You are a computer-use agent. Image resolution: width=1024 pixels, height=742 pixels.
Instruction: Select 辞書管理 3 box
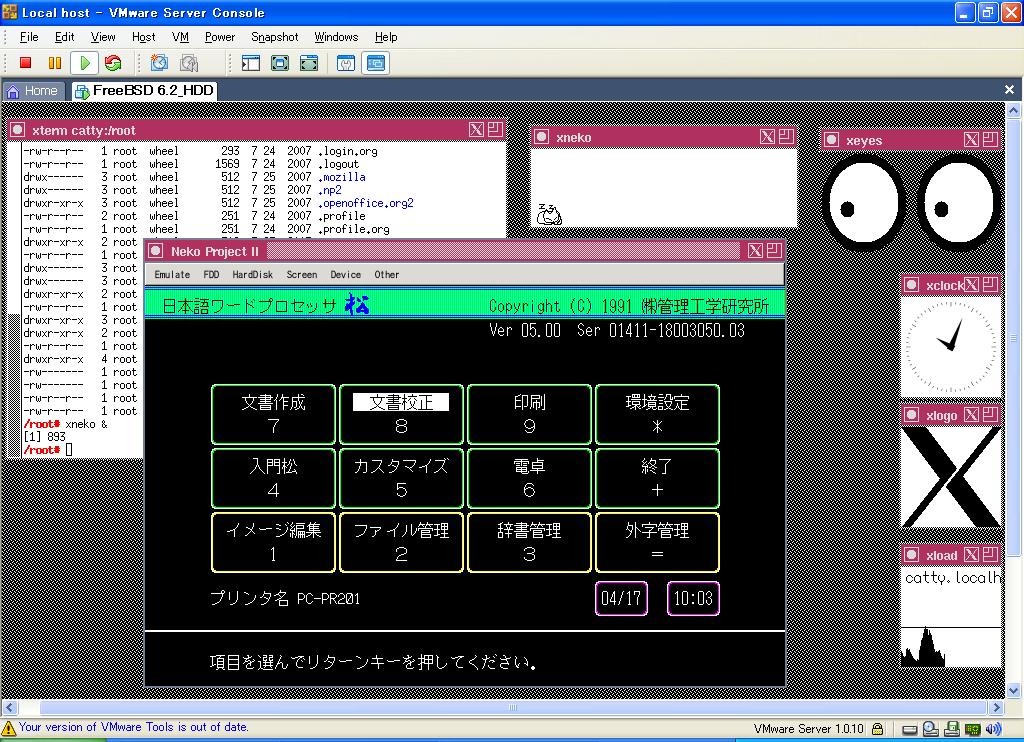pyautogui.click(x=529, y=542)
